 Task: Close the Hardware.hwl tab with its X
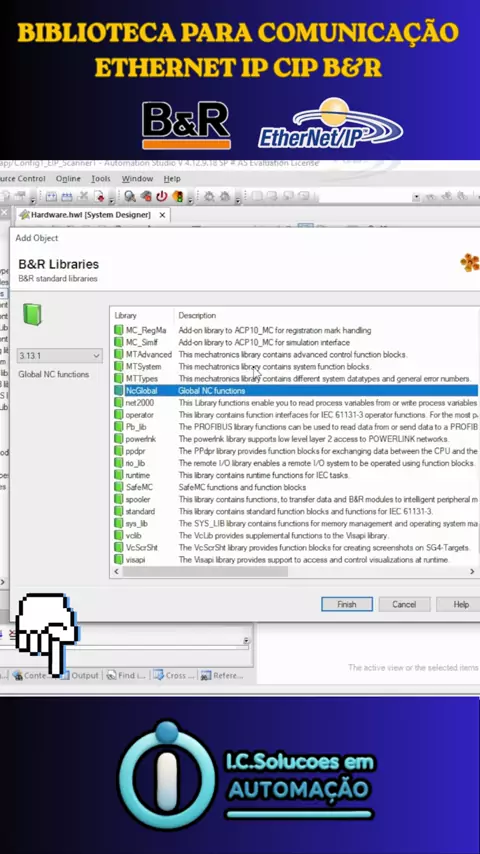pos(162,215)
